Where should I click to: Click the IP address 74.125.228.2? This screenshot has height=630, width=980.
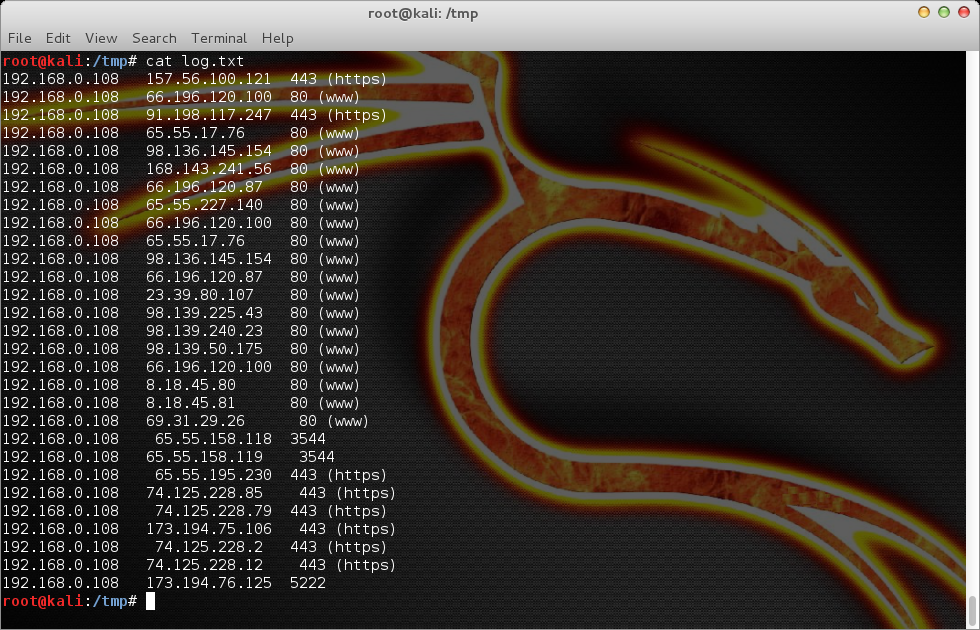click(x=209, y=548)
